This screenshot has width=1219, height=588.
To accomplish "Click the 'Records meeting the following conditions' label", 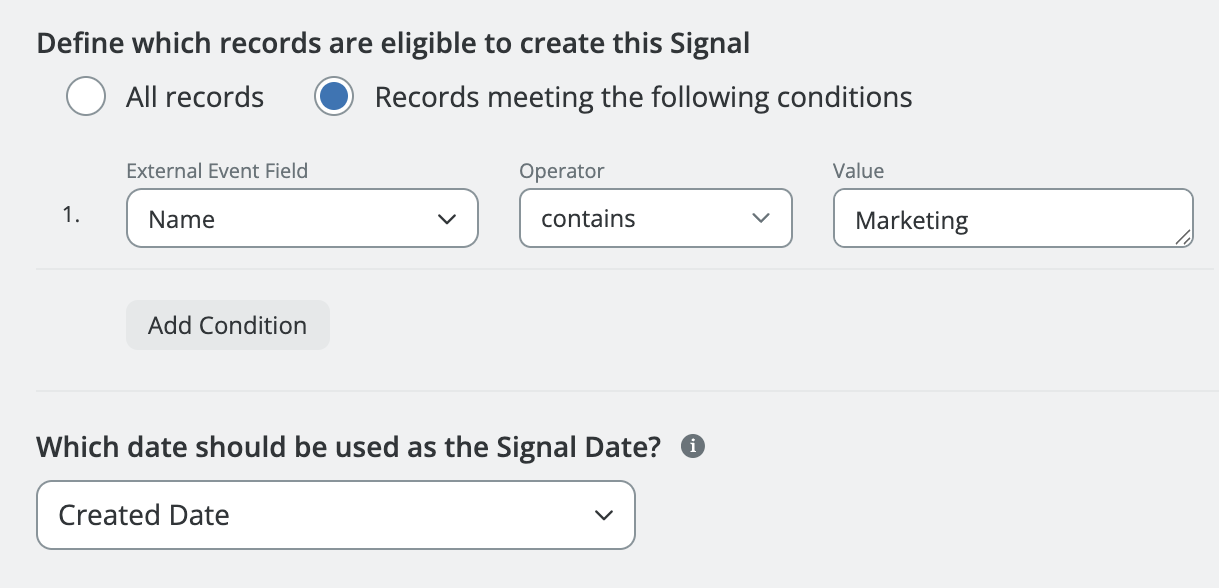I will pyautogui.click(x=643, y=97).
